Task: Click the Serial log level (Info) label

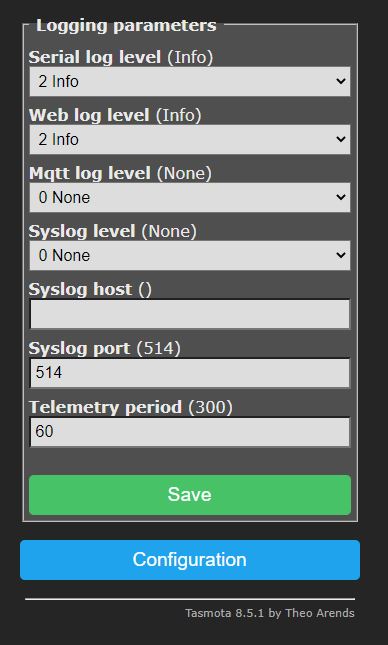Action: [121, 57]
